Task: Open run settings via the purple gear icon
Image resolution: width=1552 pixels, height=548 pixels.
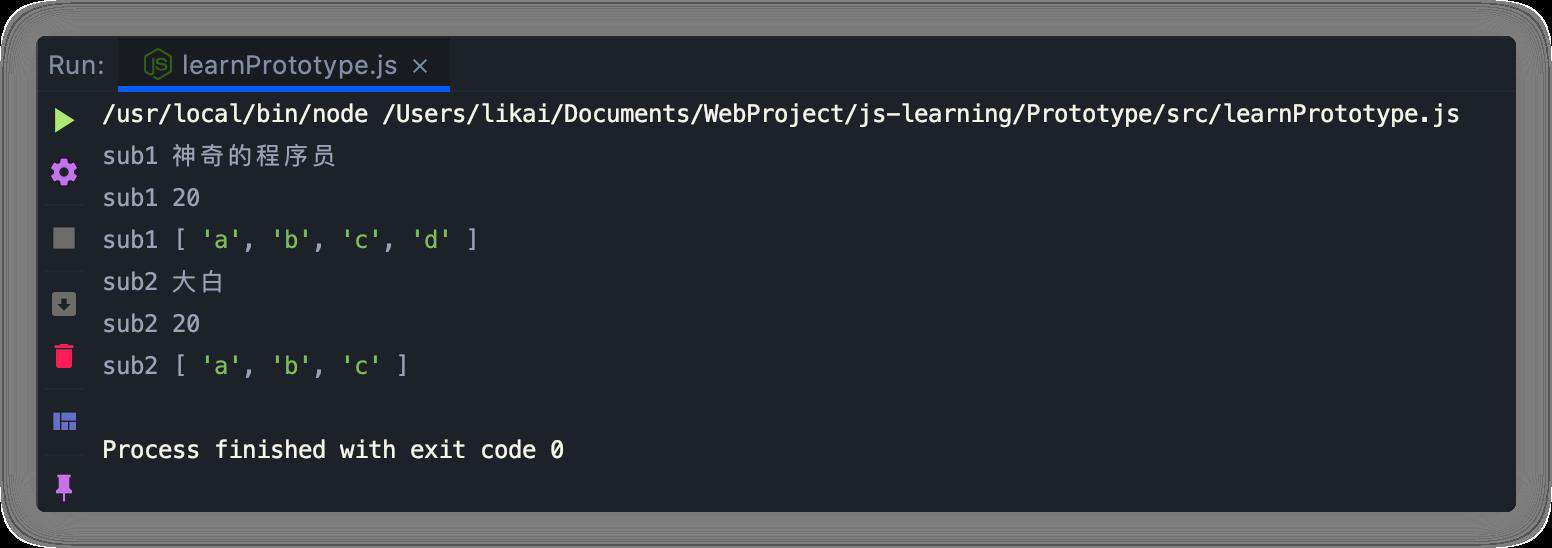Action: [x=64, y=172]
